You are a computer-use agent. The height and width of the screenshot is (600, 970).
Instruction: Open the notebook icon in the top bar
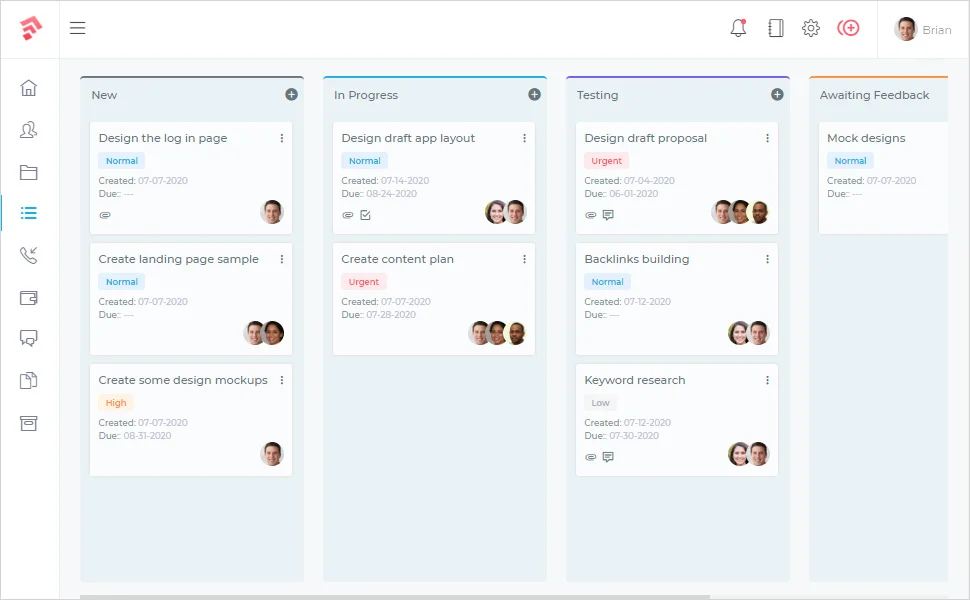775,28
